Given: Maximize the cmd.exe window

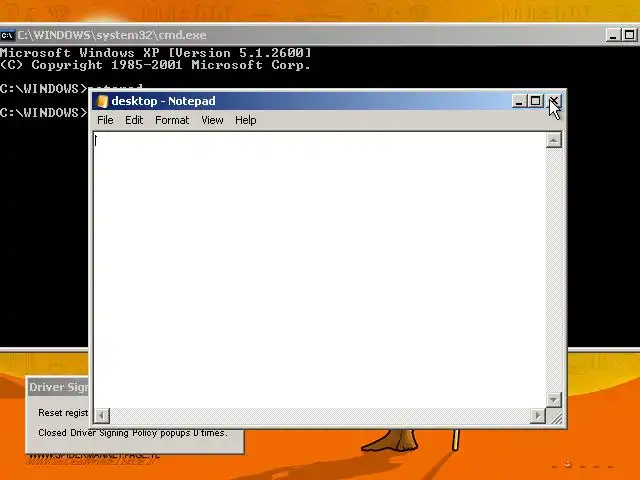Looking at the screenshot, I should [x=629, y=35].
